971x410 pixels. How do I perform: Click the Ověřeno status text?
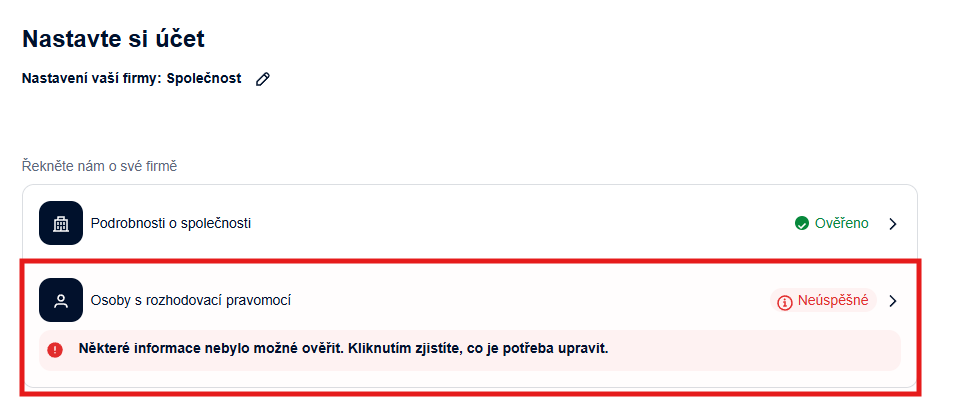(840, 223)
